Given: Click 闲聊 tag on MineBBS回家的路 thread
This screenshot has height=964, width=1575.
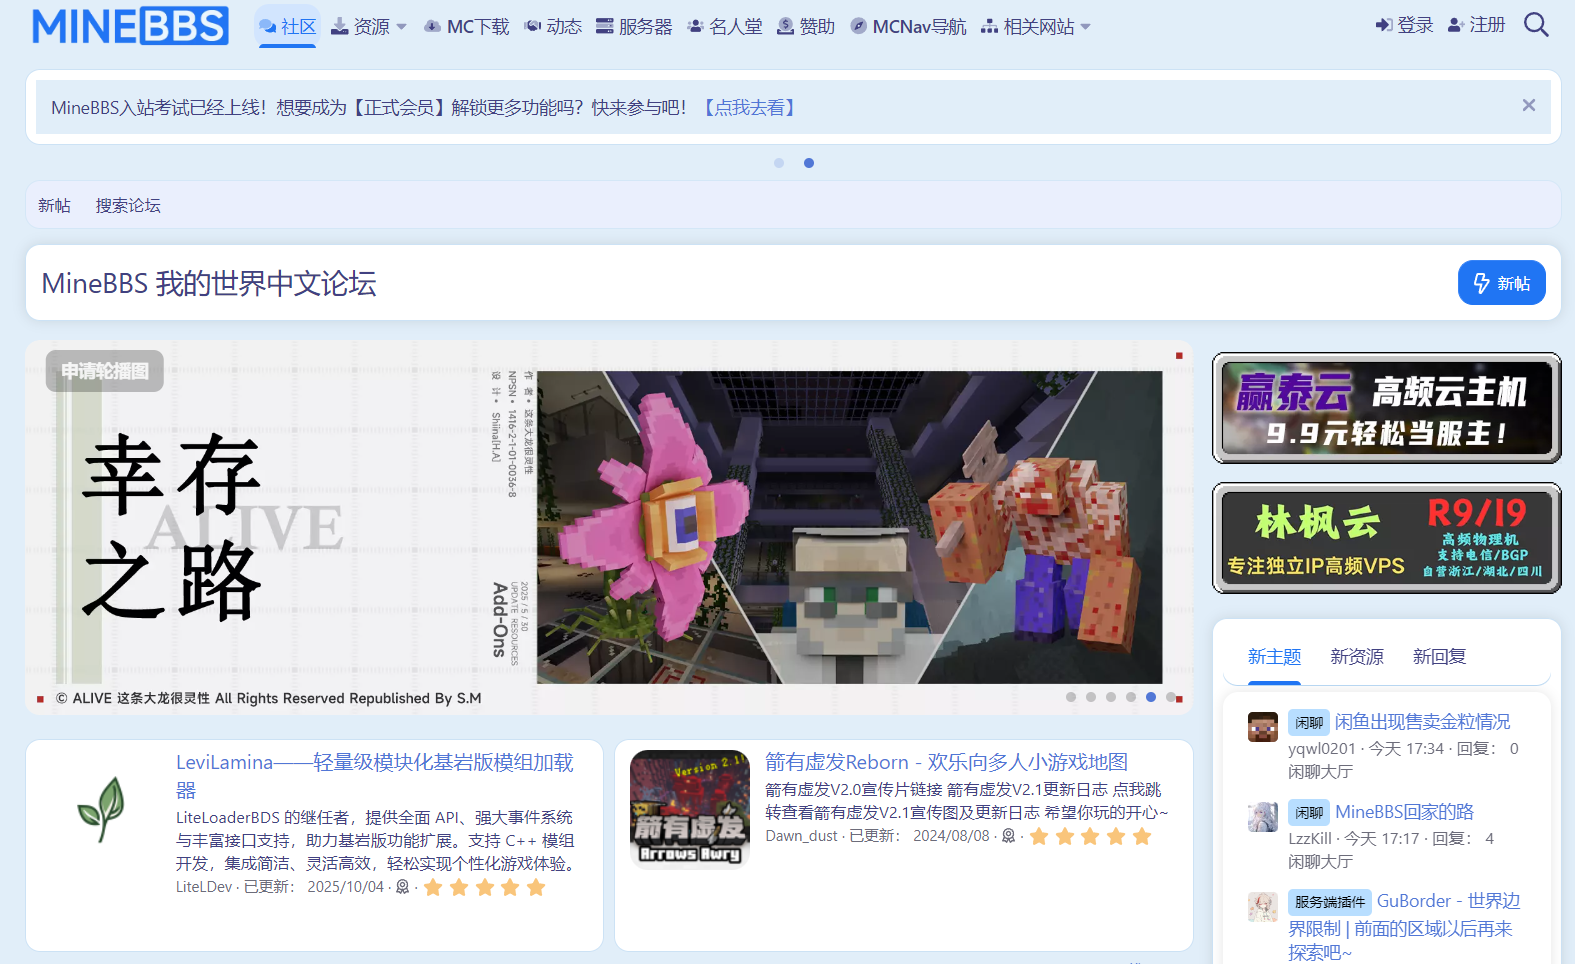Looking at the screenshot, I should pos(1308,812).
